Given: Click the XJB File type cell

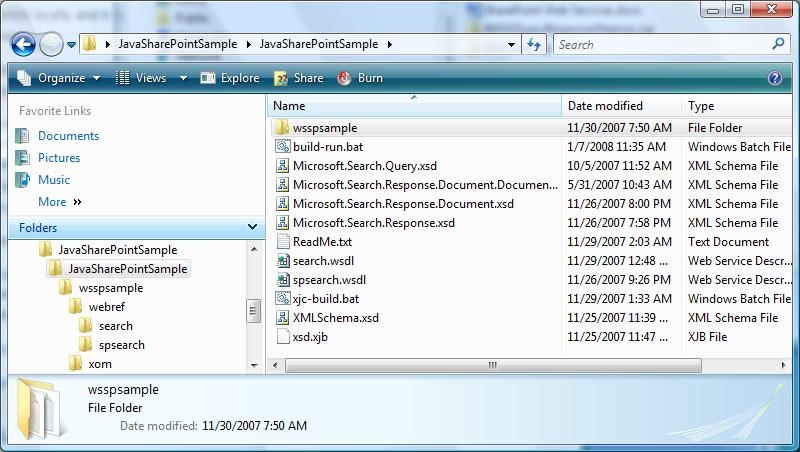Looking at the screenshot, I should (x=707, y=337).
